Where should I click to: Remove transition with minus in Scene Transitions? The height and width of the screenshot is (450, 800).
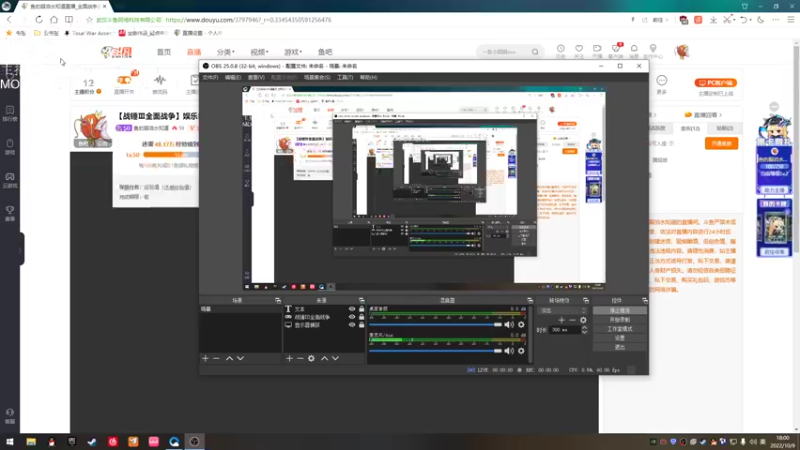(x=572, y=320)
